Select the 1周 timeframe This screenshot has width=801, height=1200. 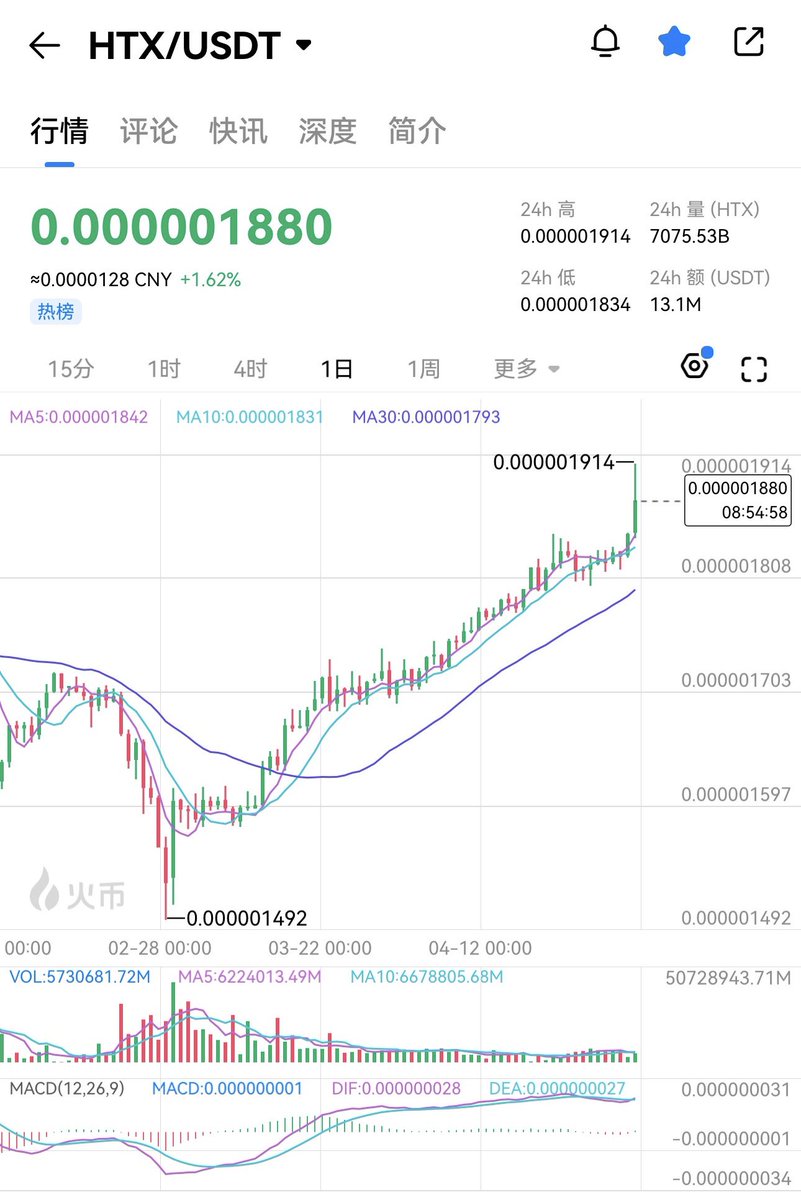(423, 369)
